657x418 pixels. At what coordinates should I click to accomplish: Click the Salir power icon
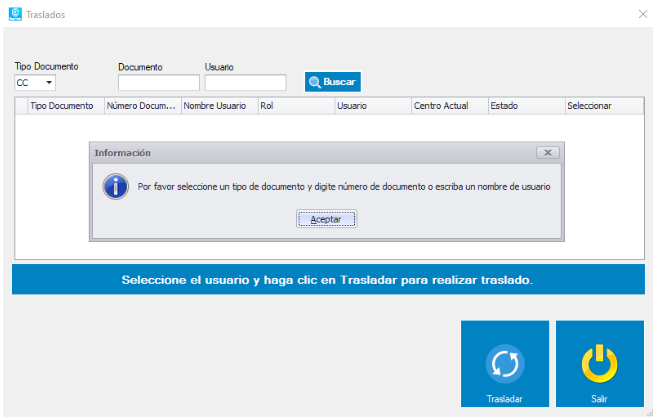[x=599, y=365]
